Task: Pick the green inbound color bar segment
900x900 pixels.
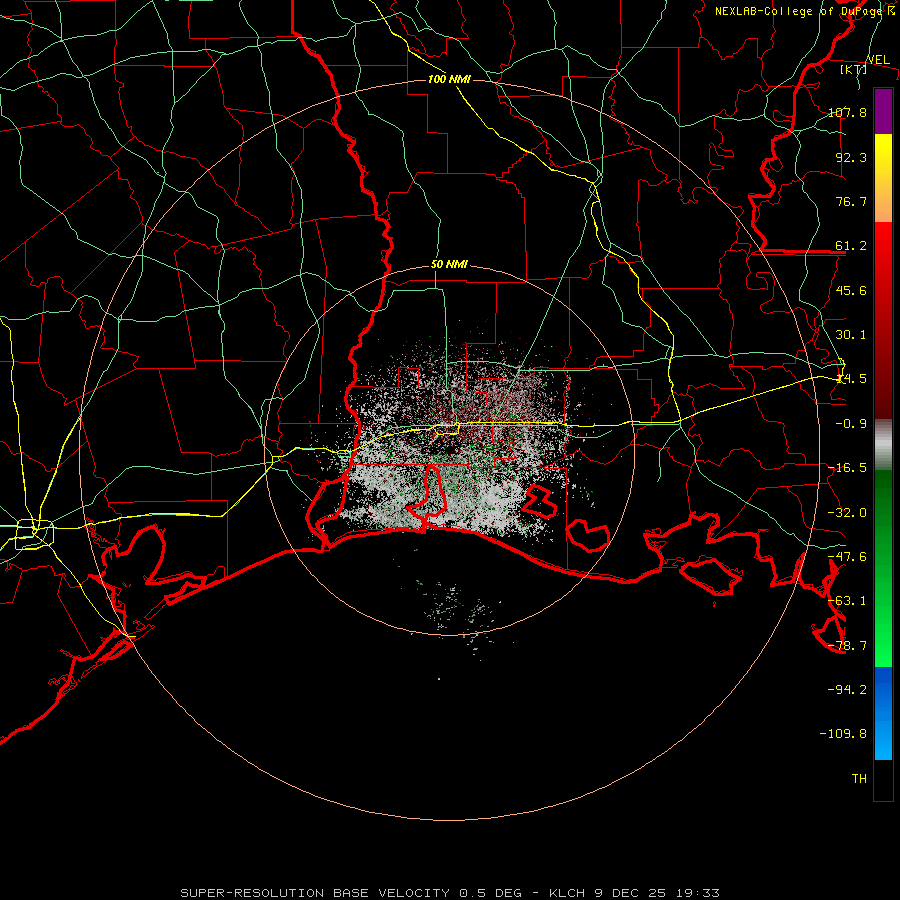Action: point(883,568)
